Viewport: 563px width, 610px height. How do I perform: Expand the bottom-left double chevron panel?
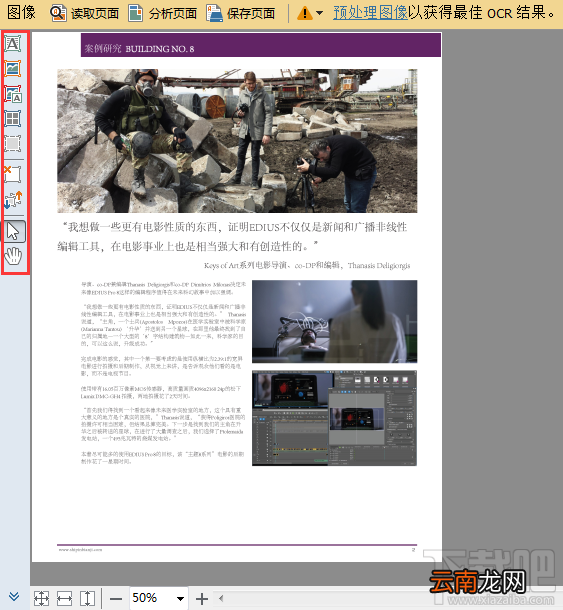pos(14,596)
